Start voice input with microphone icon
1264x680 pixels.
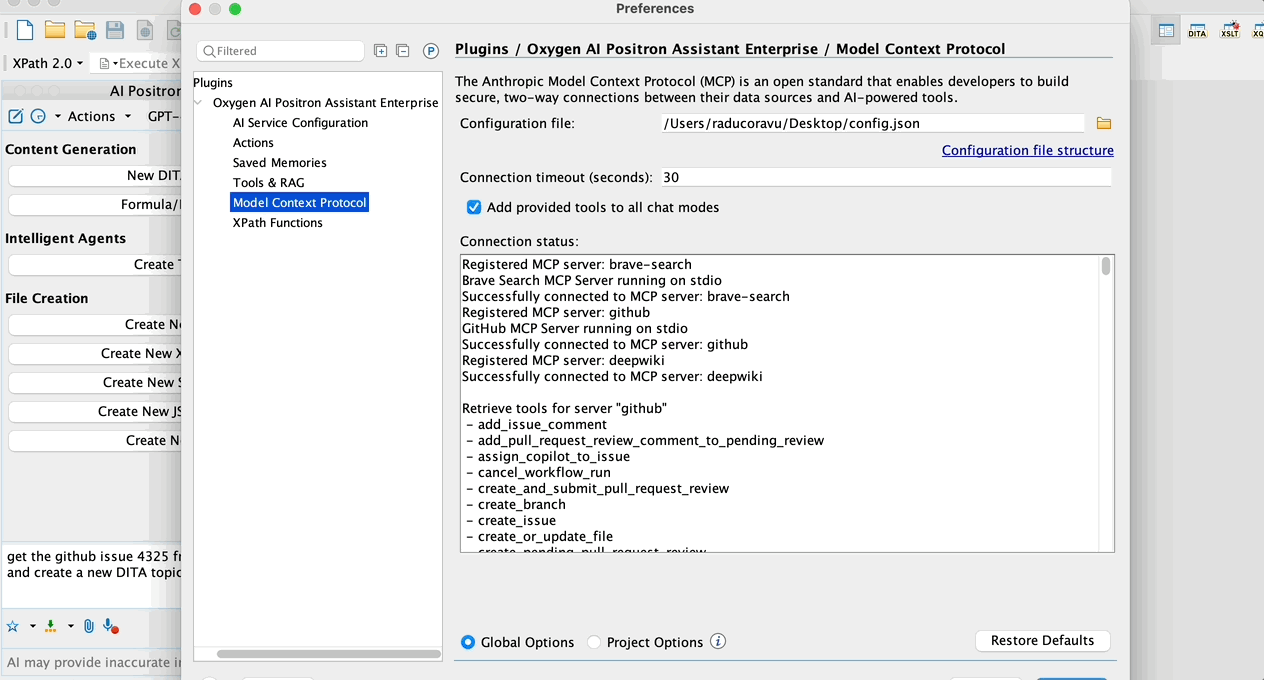tap(110, 626)
